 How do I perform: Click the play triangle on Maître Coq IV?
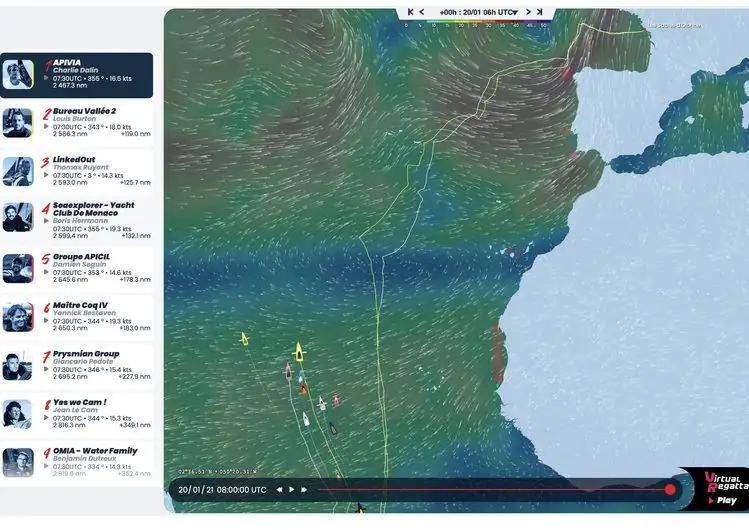(x=46, y=321)
